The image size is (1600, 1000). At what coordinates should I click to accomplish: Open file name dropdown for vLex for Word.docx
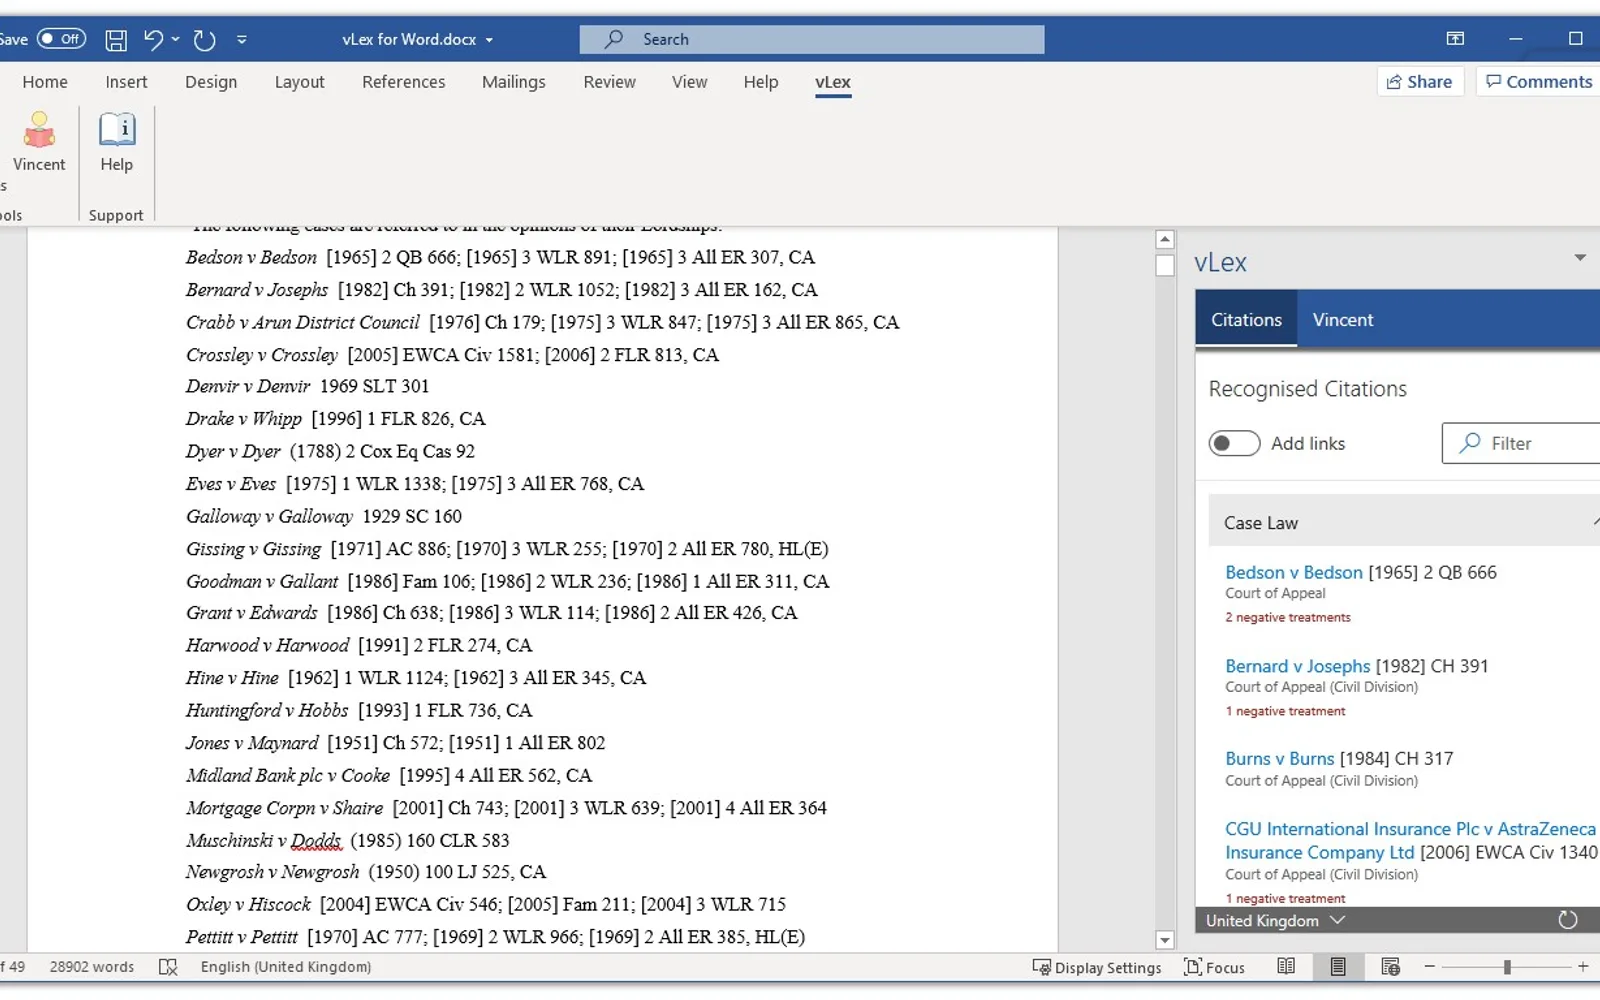tap(489, 40)
